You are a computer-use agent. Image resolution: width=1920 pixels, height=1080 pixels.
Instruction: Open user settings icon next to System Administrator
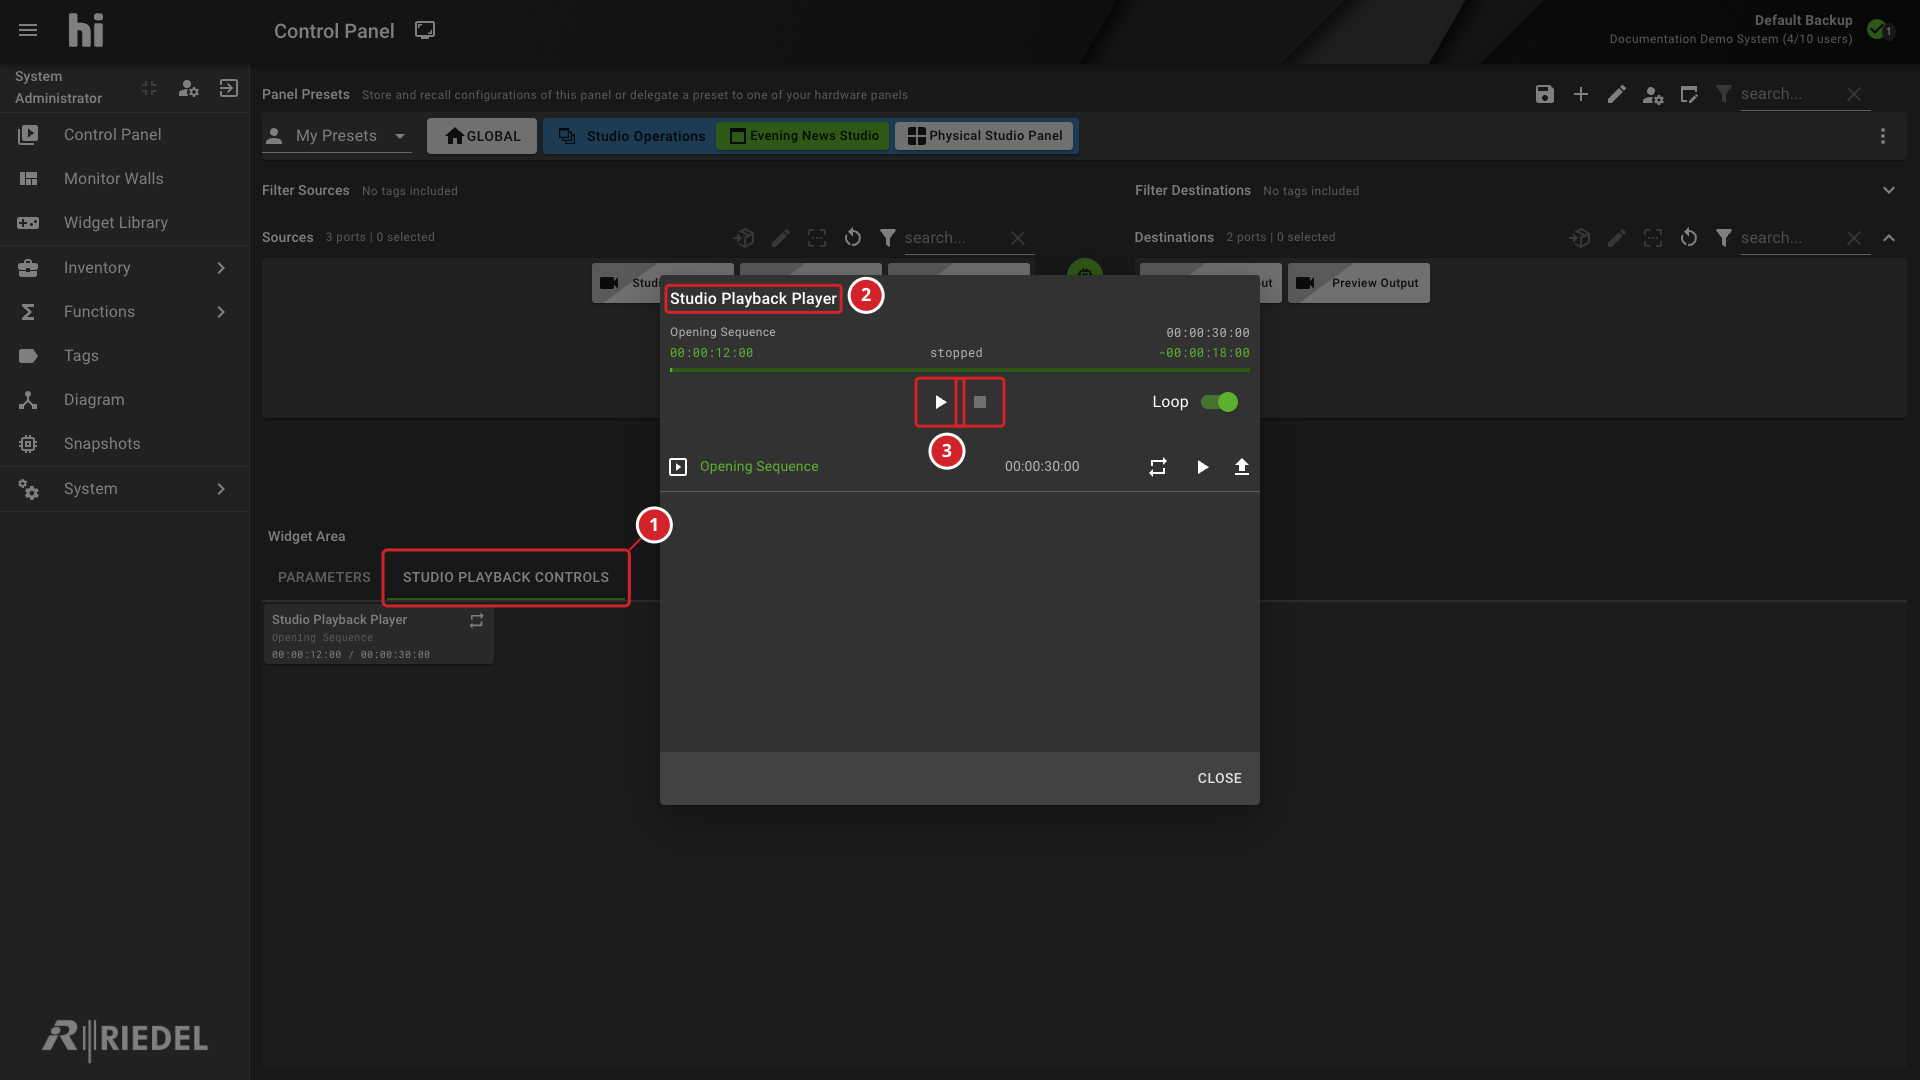[189, 88]
